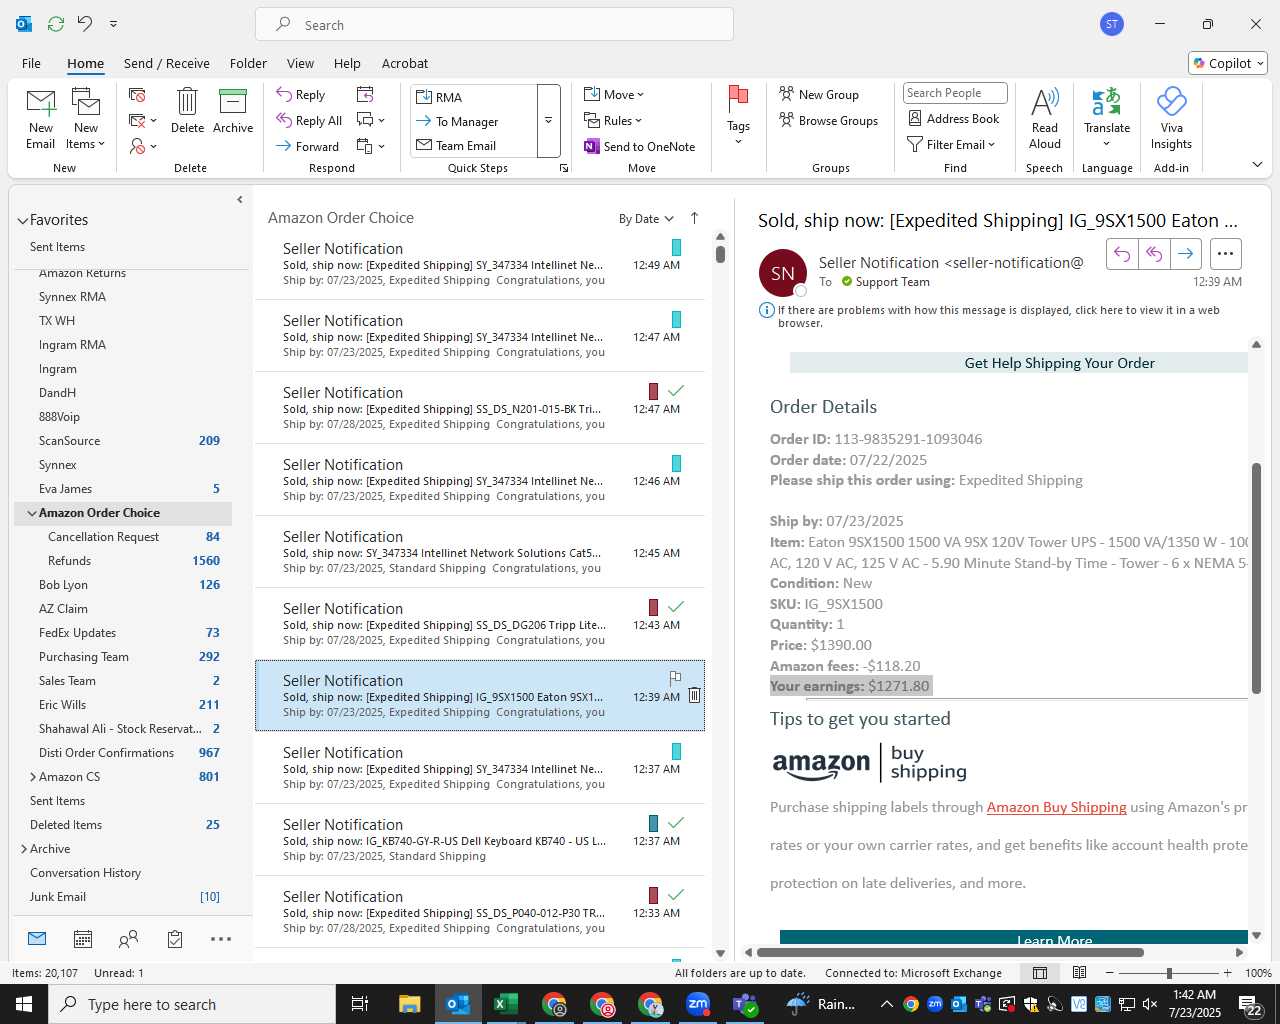
Task: Click the New Email icon
Action: coord(41,118)
